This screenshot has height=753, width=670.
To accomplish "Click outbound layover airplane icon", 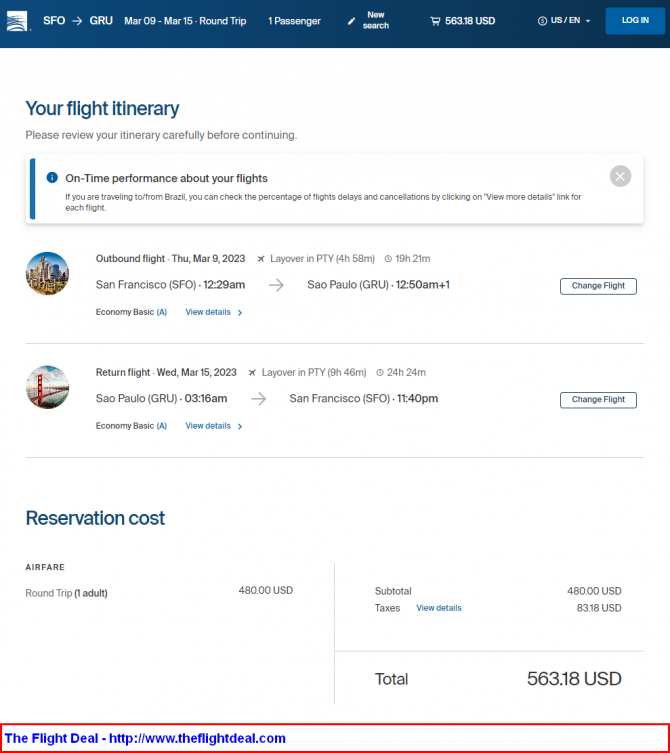I will click(261, 258).
